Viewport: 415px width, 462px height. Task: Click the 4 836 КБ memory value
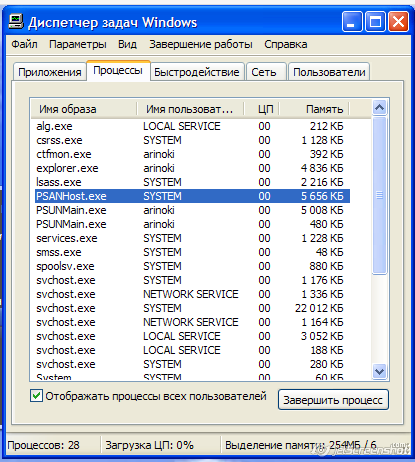[x=322, y=168]
